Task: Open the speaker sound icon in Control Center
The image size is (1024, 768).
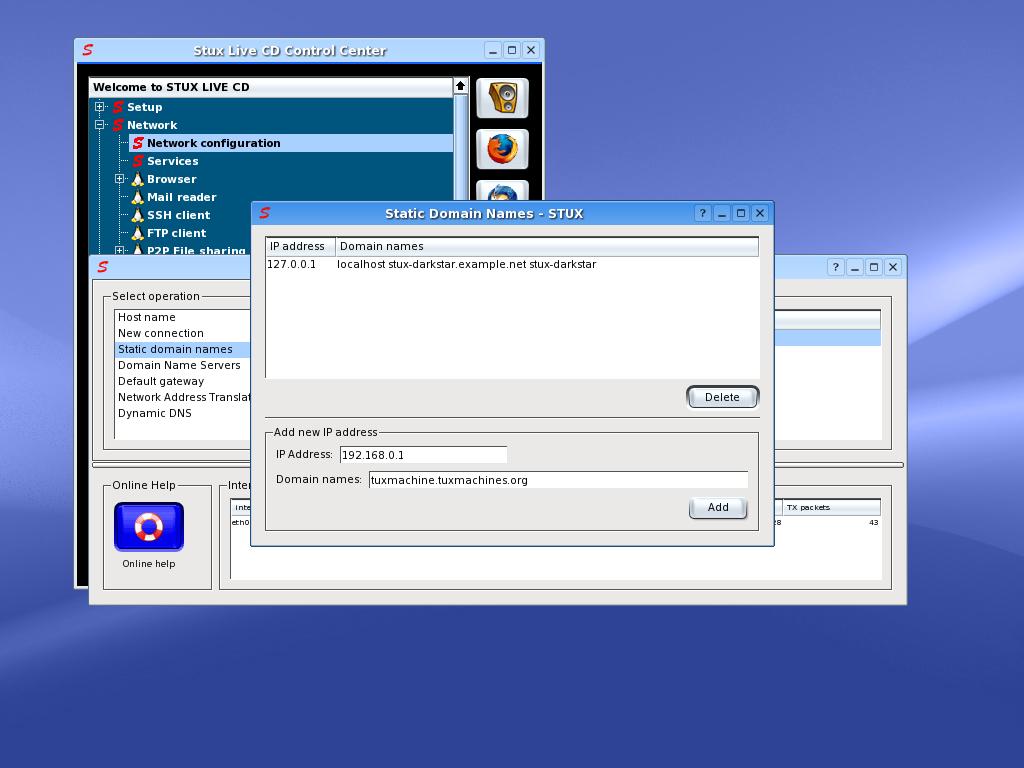Action: tap(502, 98)
